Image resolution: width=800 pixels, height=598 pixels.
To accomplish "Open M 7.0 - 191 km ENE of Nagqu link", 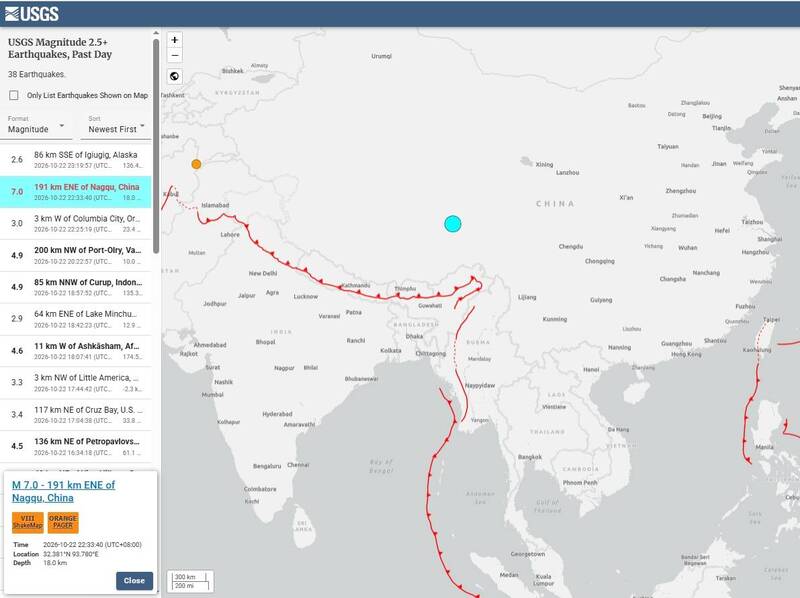I will click(63, 491).
